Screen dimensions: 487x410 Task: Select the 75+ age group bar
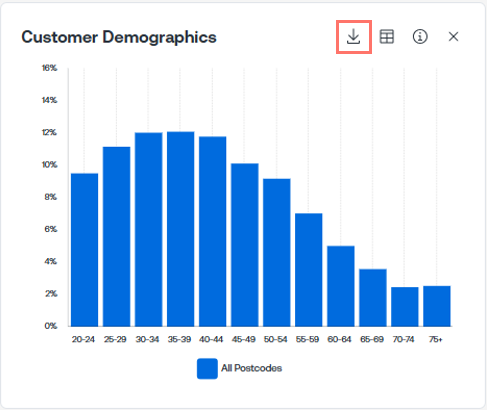tap(437, 306)
